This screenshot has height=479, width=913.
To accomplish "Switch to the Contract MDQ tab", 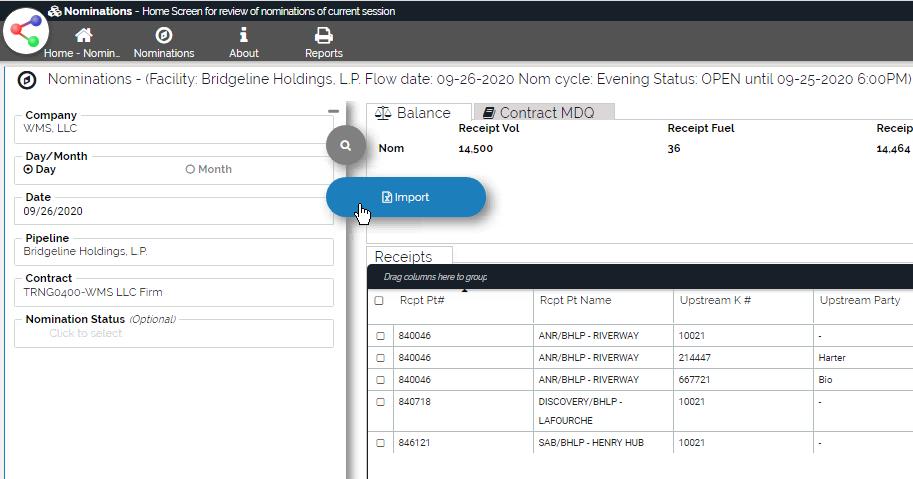I will click(544, 113).
